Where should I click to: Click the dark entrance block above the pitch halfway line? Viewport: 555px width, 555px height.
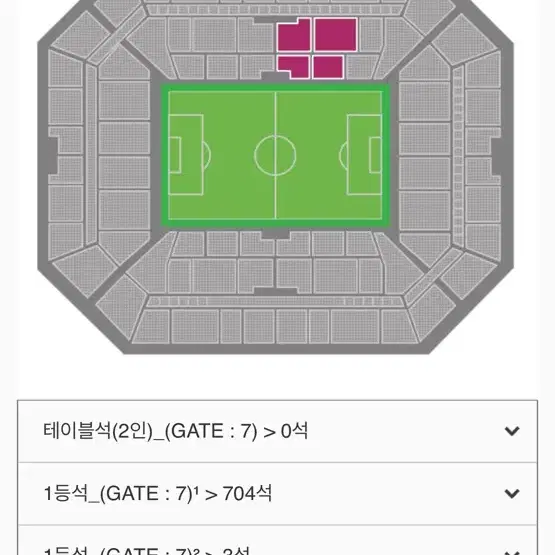click(275, 76)
